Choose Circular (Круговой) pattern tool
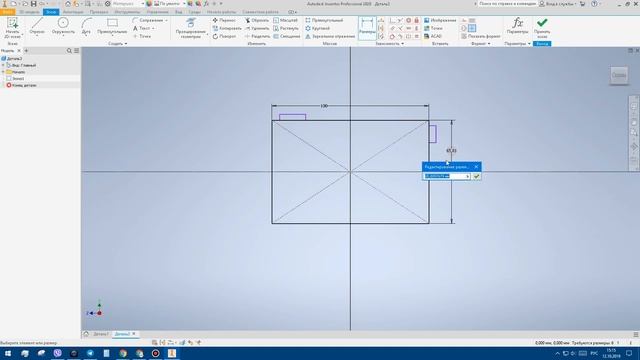This screenshot has height=360, width=640. coord(318,28)
